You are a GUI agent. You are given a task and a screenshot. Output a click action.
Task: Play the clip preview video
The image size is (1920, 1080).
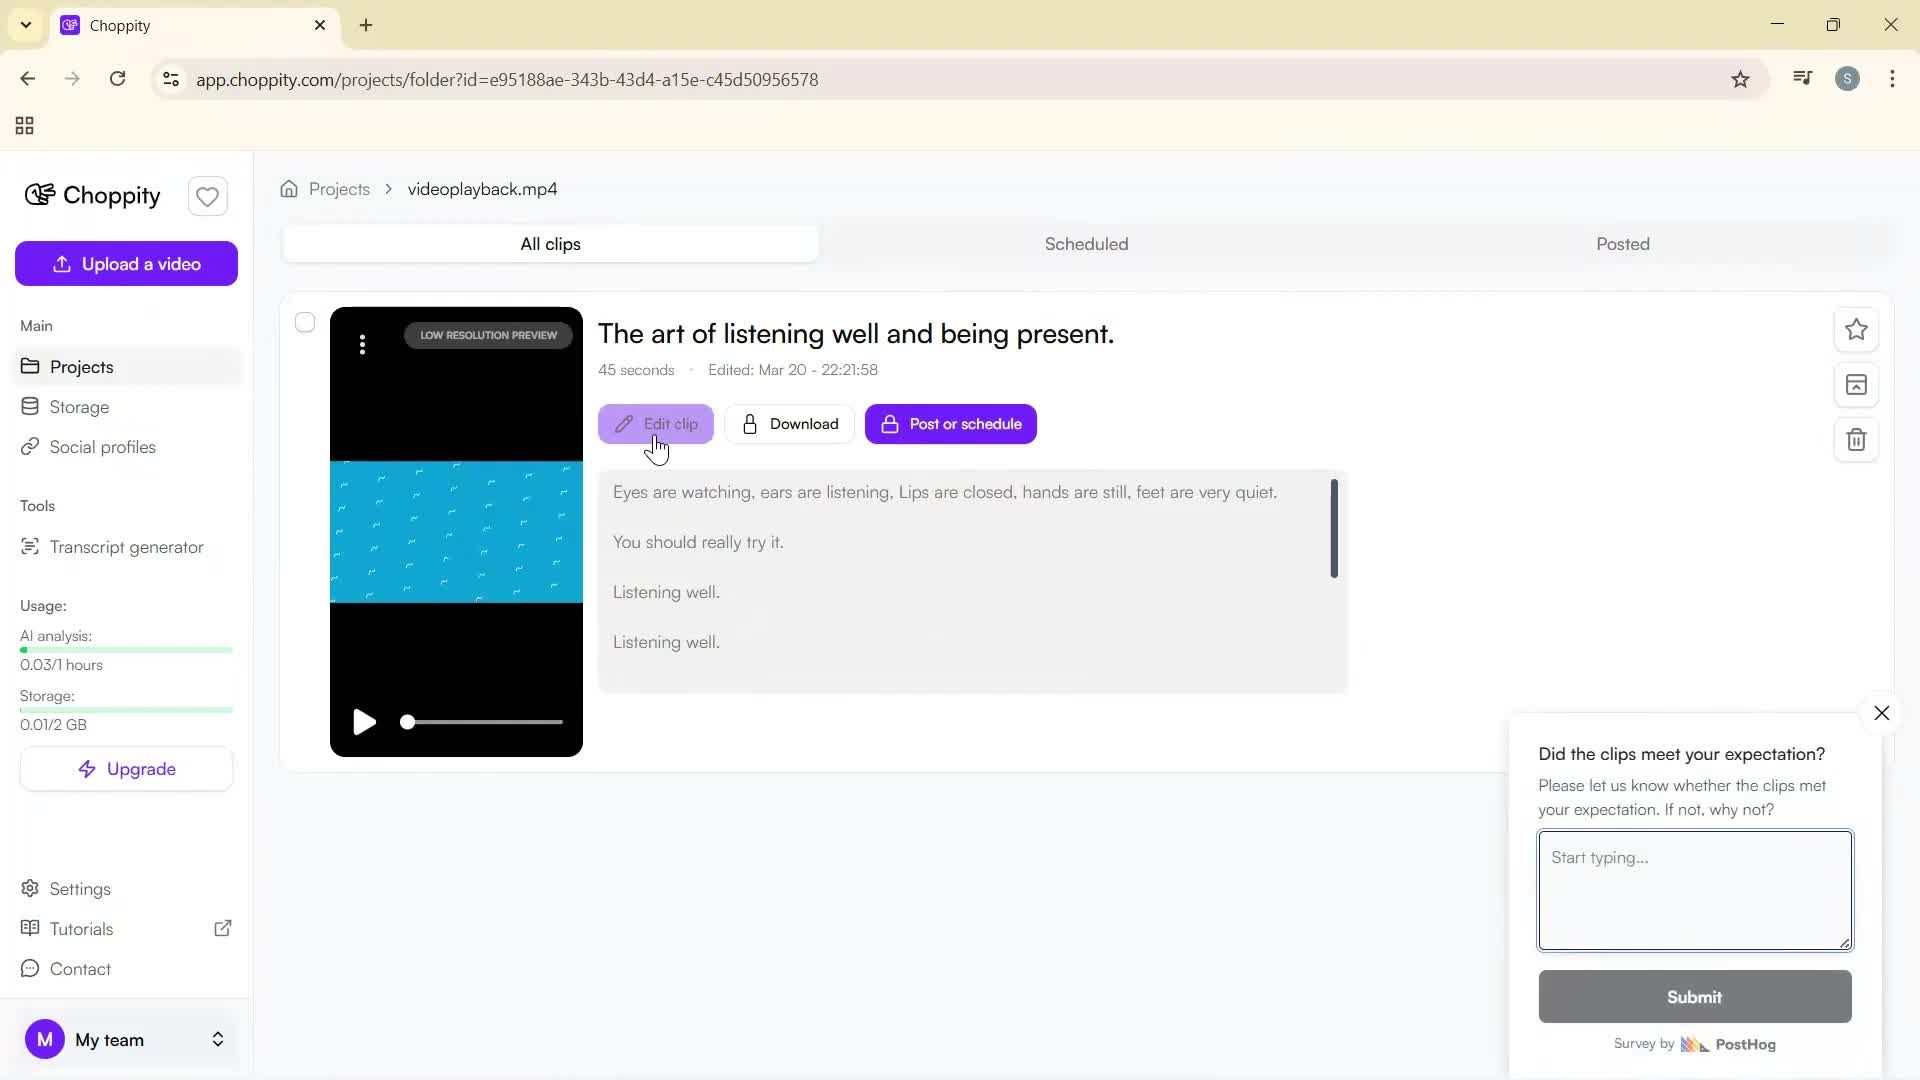pyautogui.click(x=364, y=722)
